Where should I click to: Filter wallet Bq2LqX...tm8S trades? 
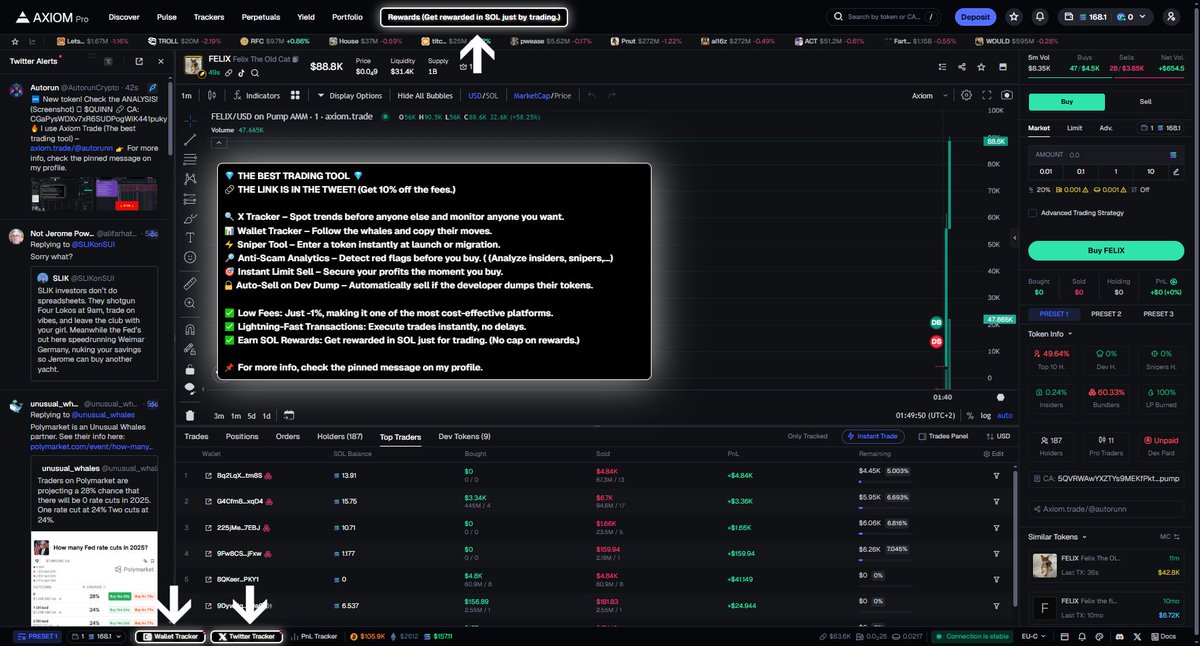tap(996, 475)
